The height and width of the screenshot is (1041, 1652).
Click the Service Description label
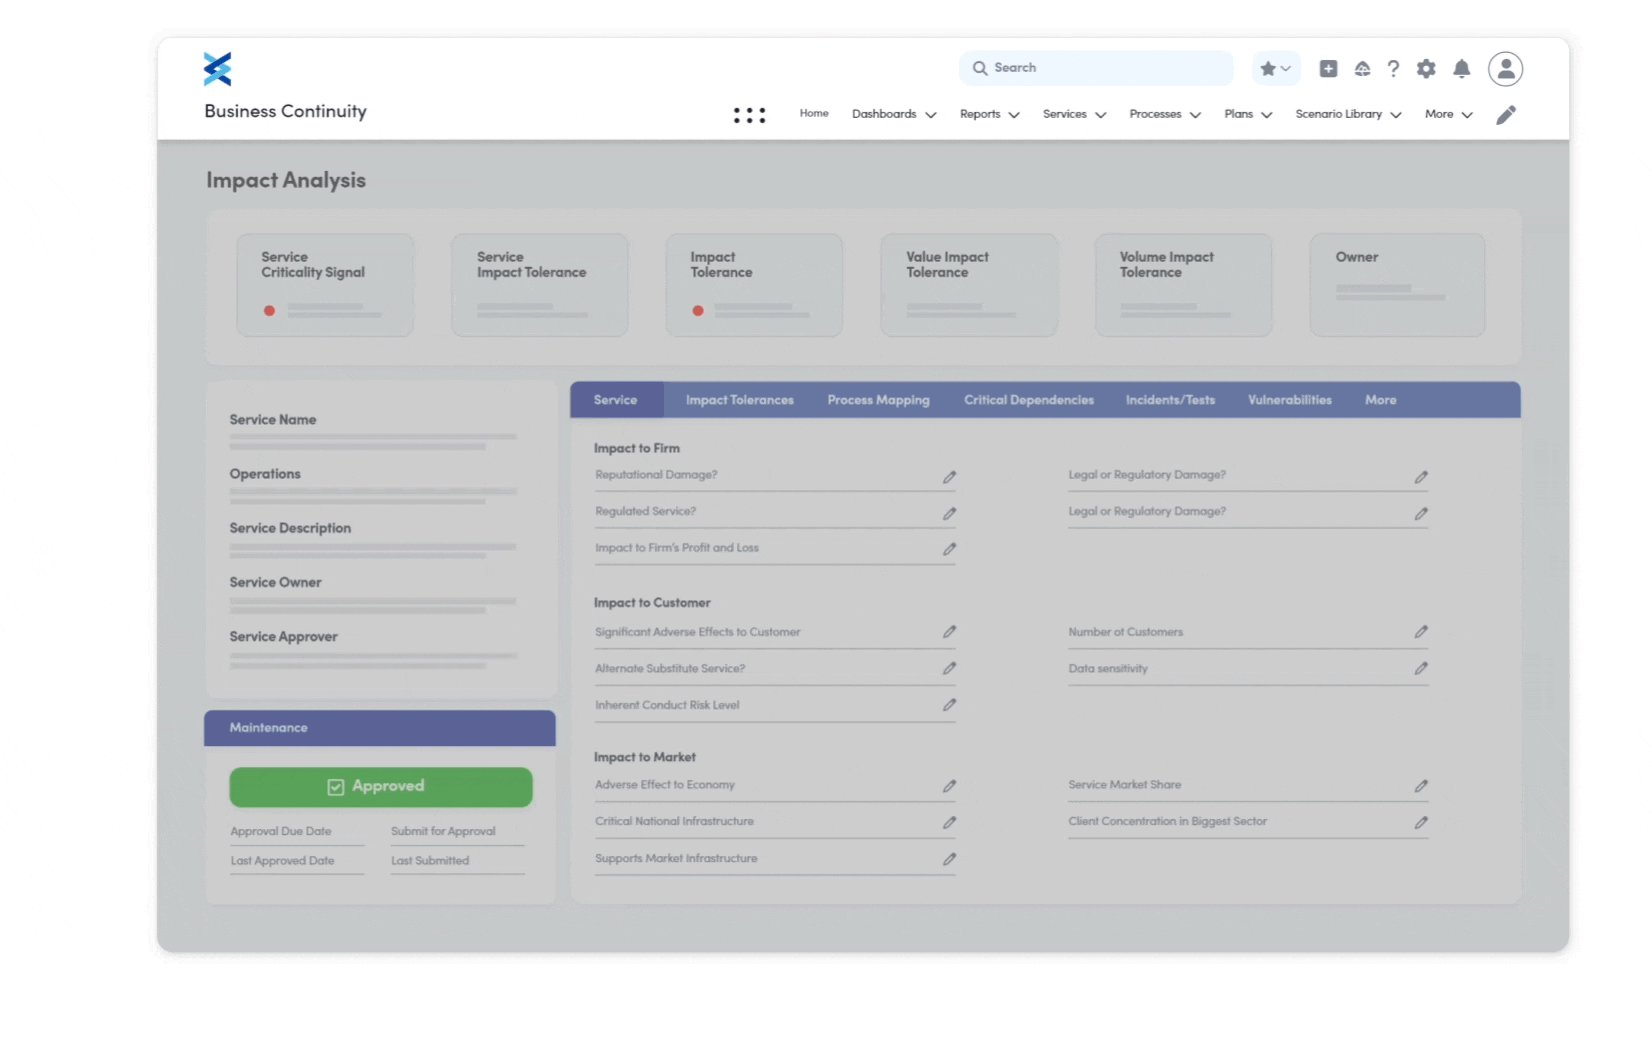290,528
